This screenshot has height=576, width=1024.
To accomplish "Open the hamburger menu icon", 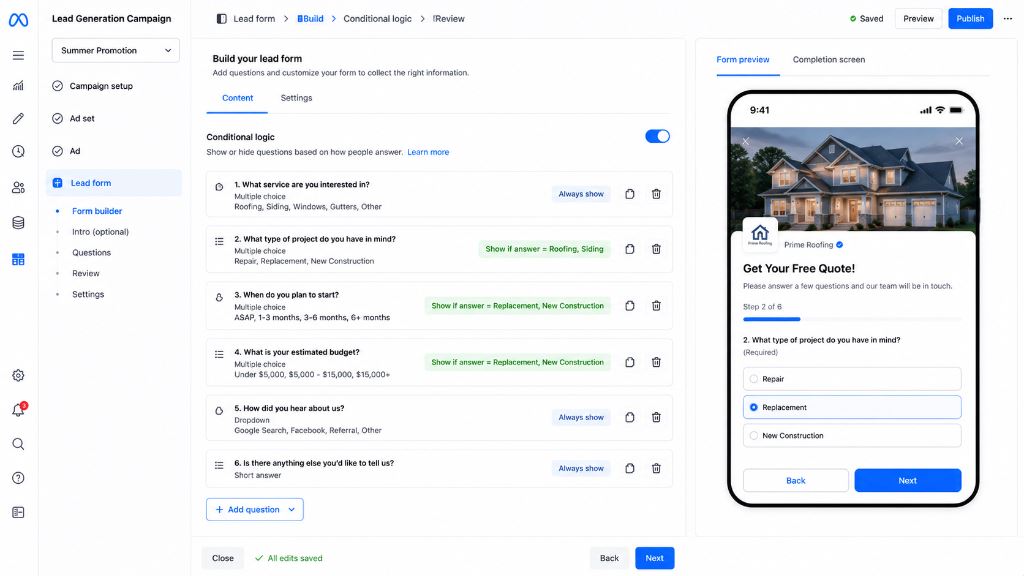I will (x=18, y=56).
